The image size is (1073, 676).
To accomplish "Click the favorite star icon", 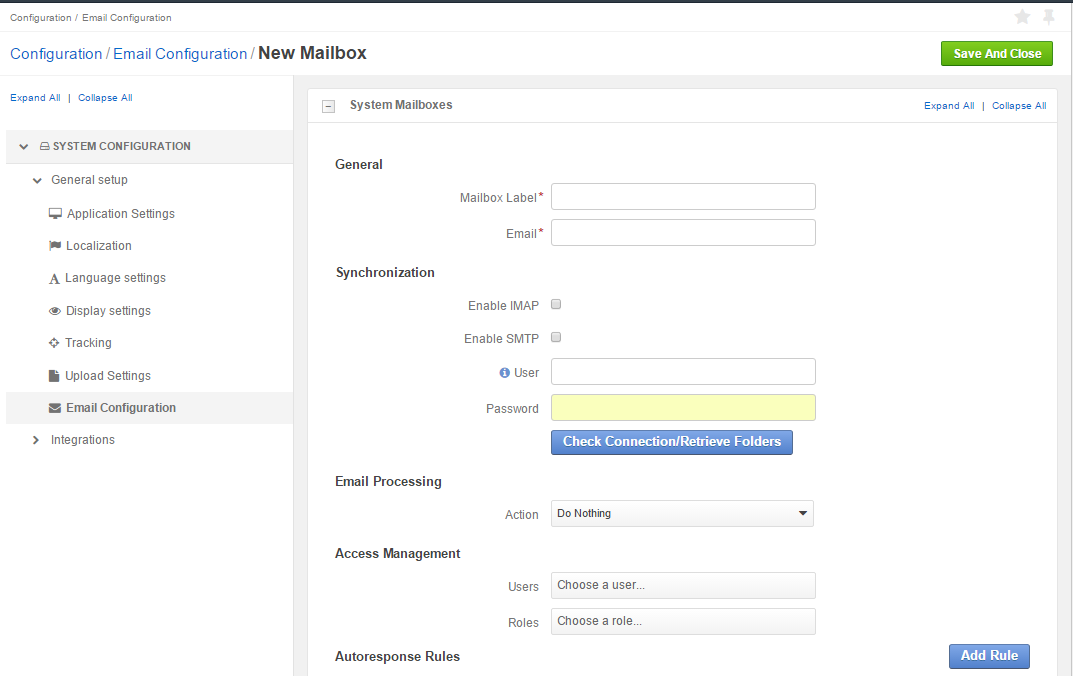I will [1022, 17].
